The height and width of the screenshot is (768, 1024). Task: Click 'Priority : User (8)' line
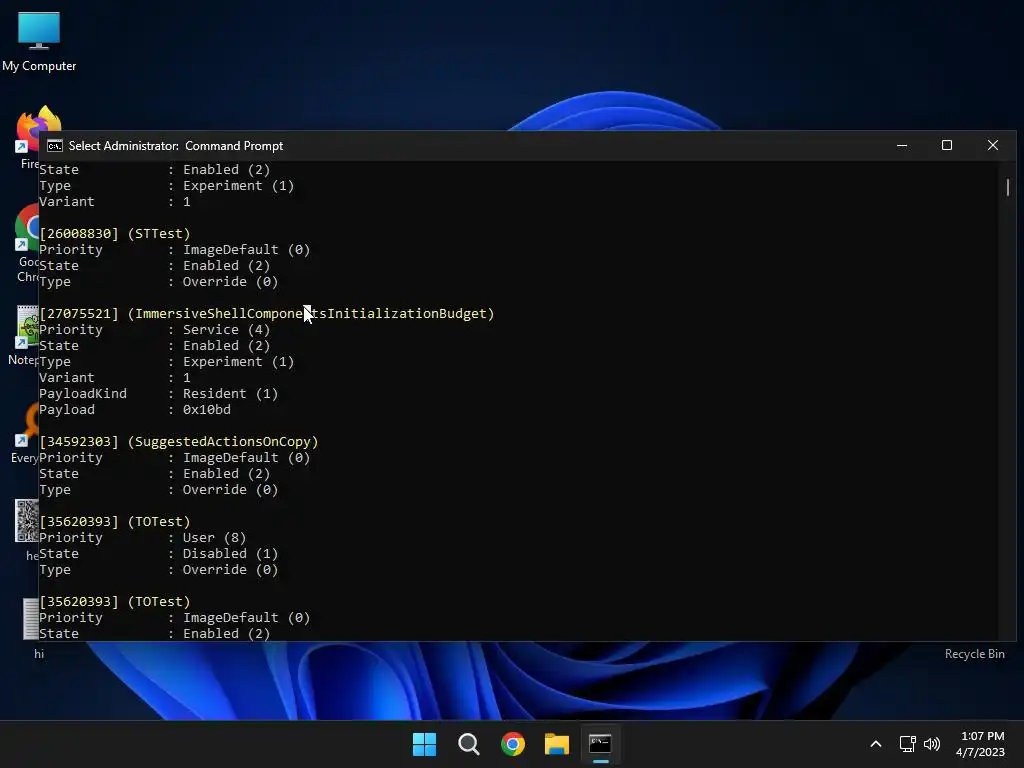pyautogui.click(x=143, y=537)
